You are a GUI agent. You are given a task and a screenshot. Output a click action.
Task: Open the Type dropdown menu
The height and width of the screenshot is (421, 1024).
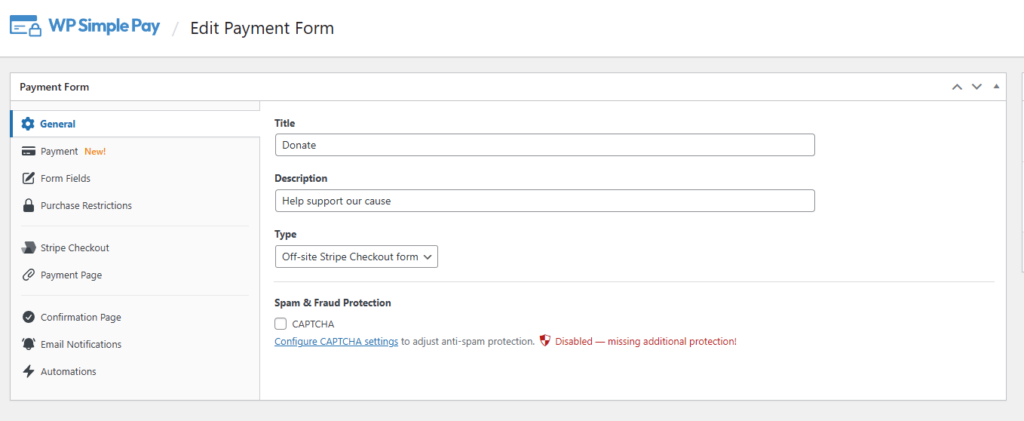[356, 257]
